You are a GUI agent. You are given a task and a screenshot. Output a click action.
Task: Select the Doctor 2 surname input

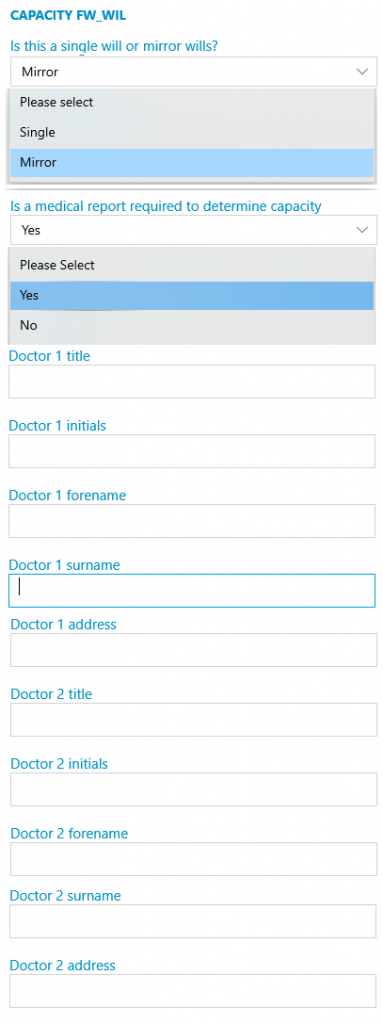[x=192, y=921]
